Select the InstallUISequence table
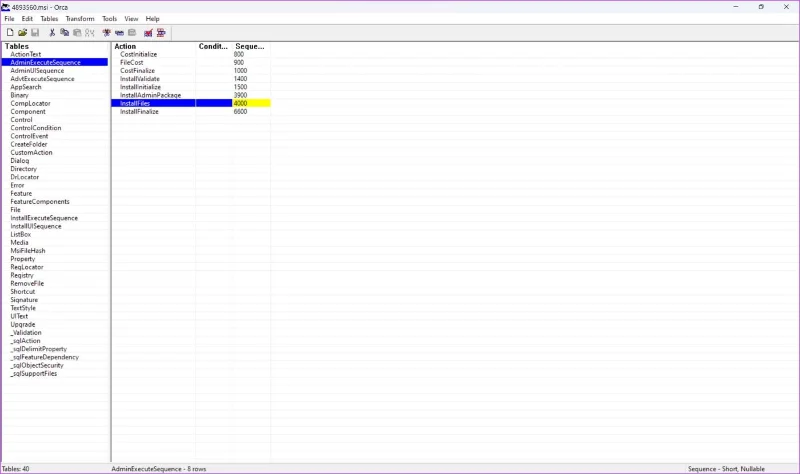This screenshot has height=474, width=800. [x=36, y=226]
